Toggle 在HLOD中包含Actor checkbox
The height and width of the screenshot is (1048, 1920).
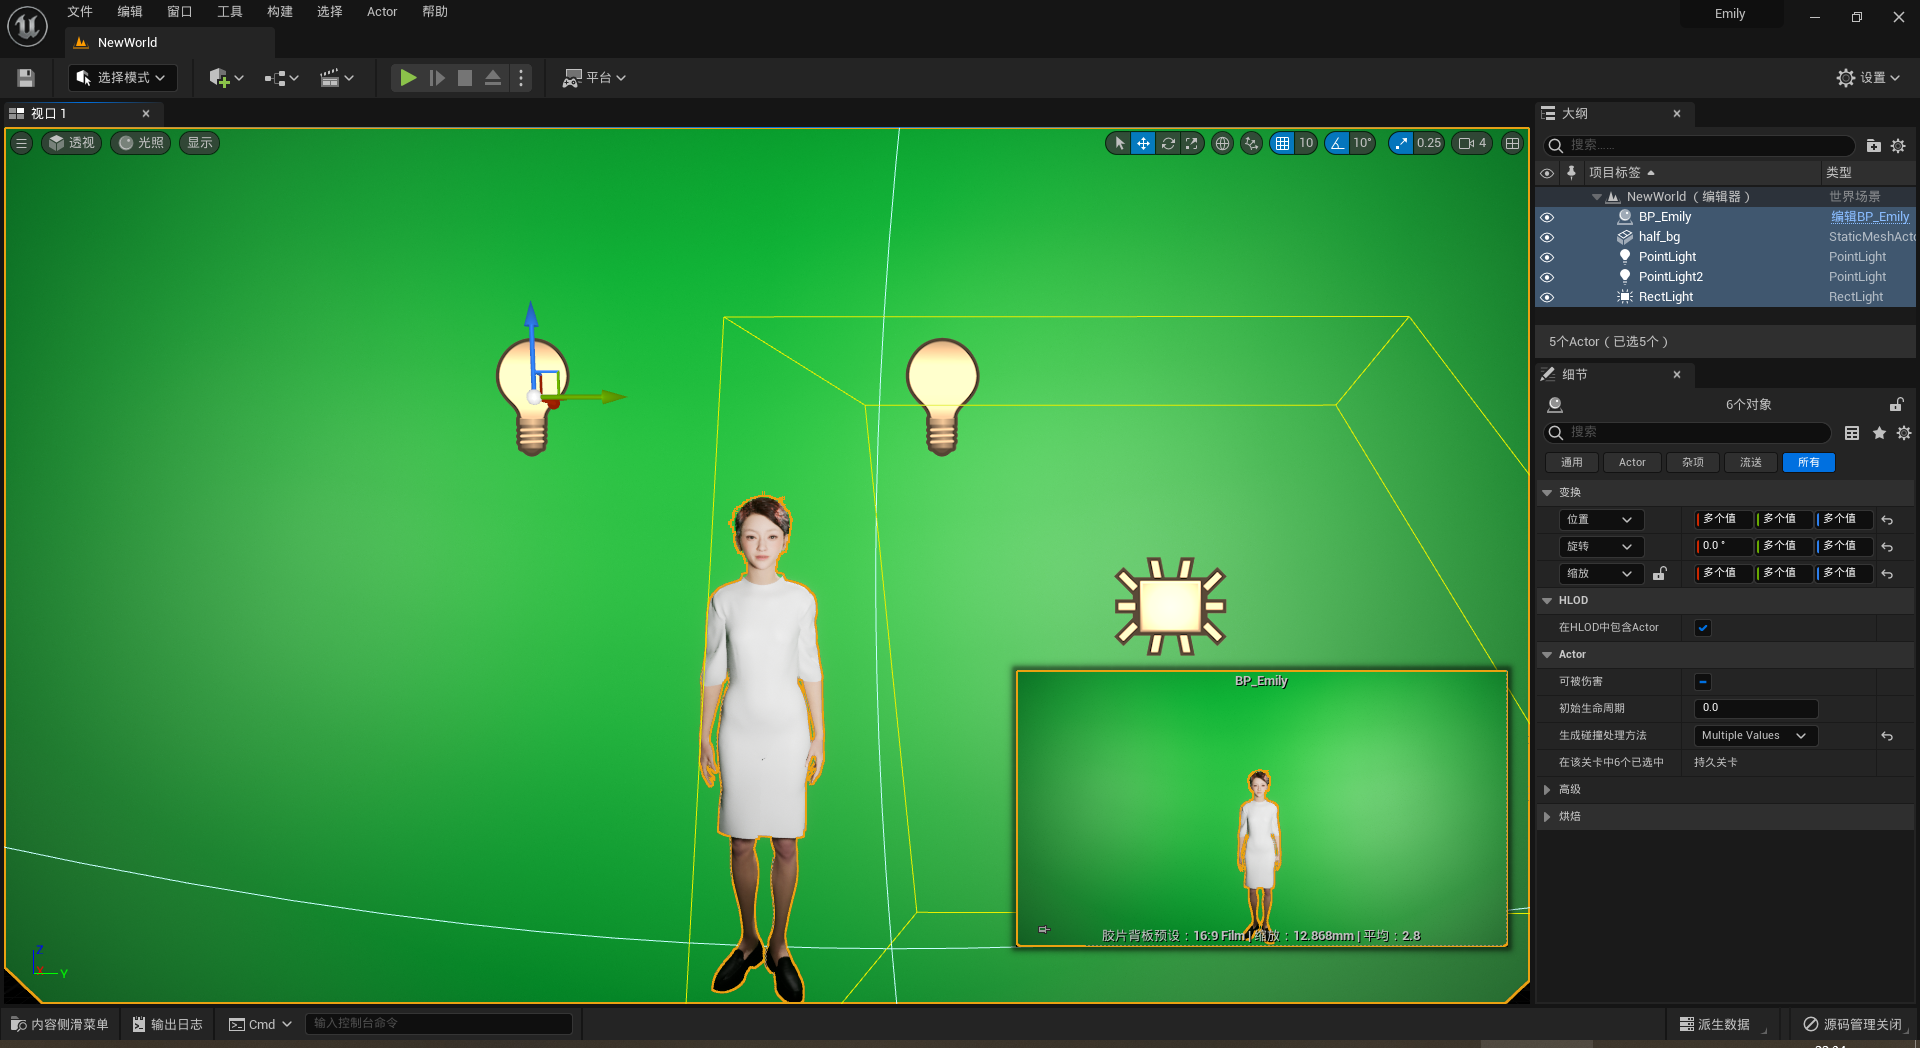point(1703,628)
